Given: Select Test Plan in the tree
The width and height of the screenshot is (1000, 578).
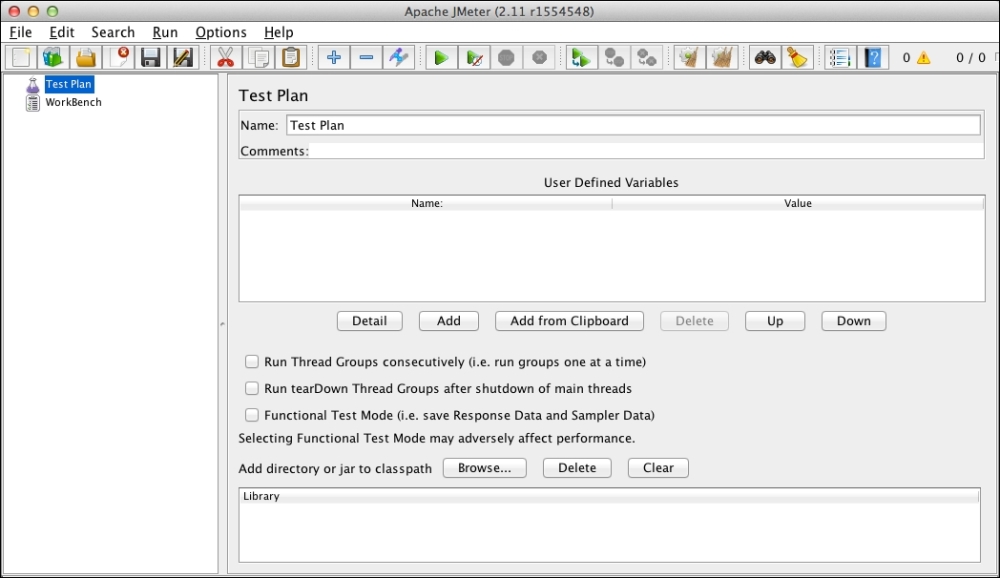Looking at the screenshot, I should click(x=69, y=84).
